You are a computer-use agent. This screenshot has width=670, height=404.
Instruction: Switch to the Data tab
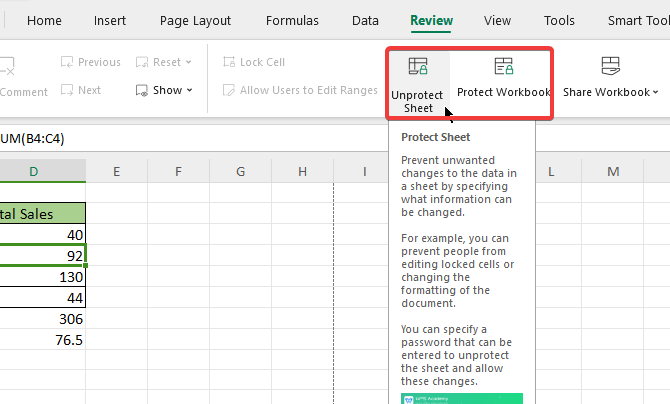coord(365,20)
